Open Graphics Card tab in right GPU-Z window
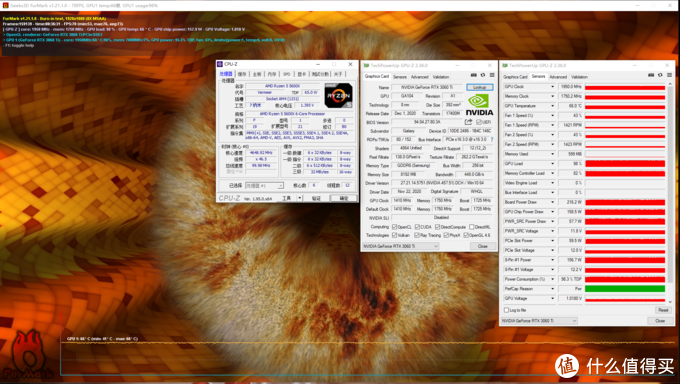Viewport: 680px width, 384px height. coord(515,77)
